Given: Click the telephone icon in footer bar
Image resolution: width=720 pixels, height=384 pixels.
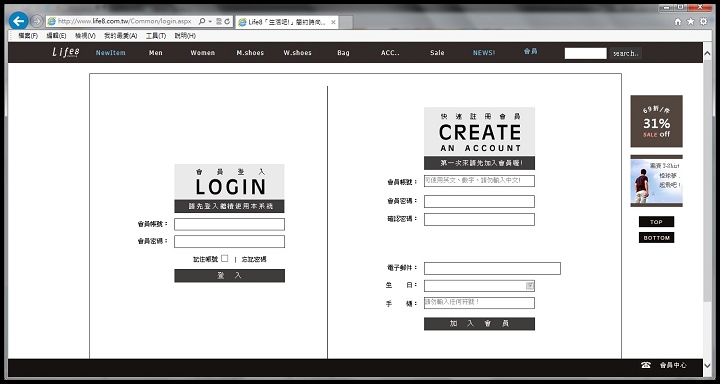Looking at the screenshot, I should point(646,365).
